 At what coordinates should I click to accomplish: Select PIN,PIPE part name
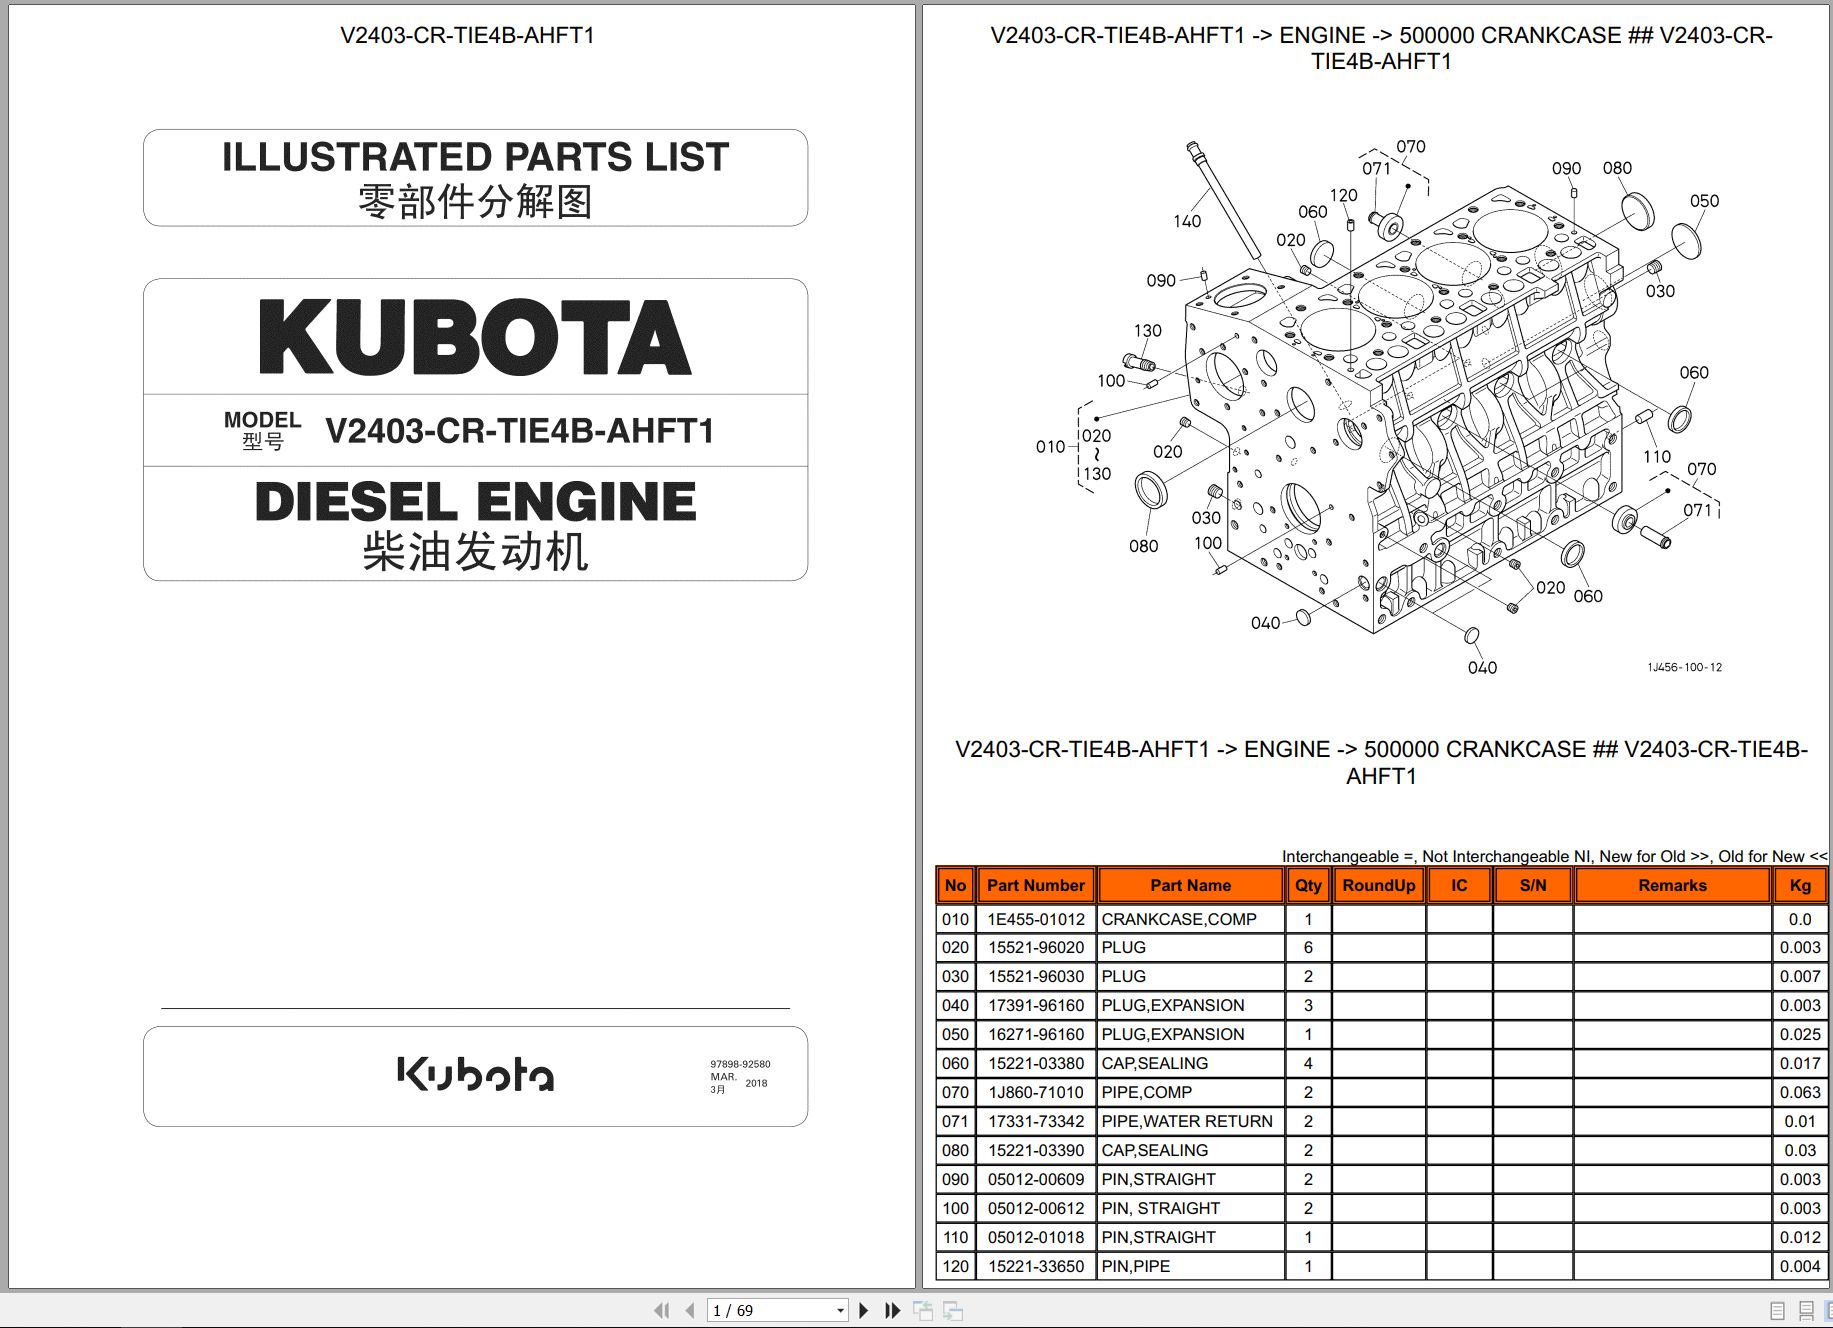pyautogui.click(x=1136, y=1266)
